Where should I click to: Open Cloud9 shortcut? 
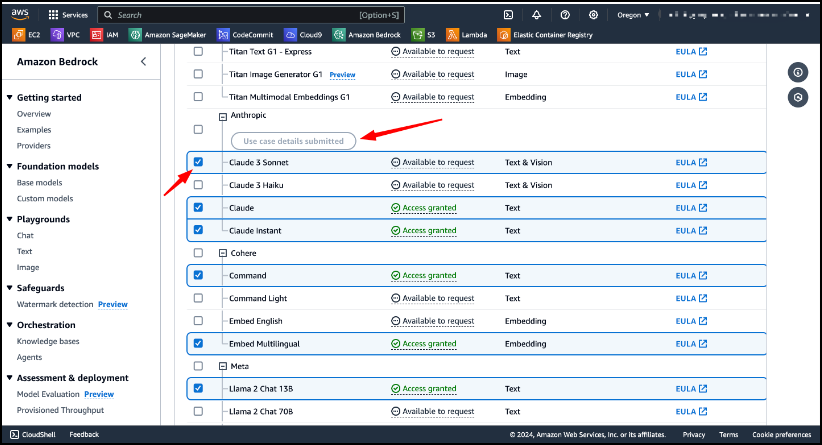(303, 35)
